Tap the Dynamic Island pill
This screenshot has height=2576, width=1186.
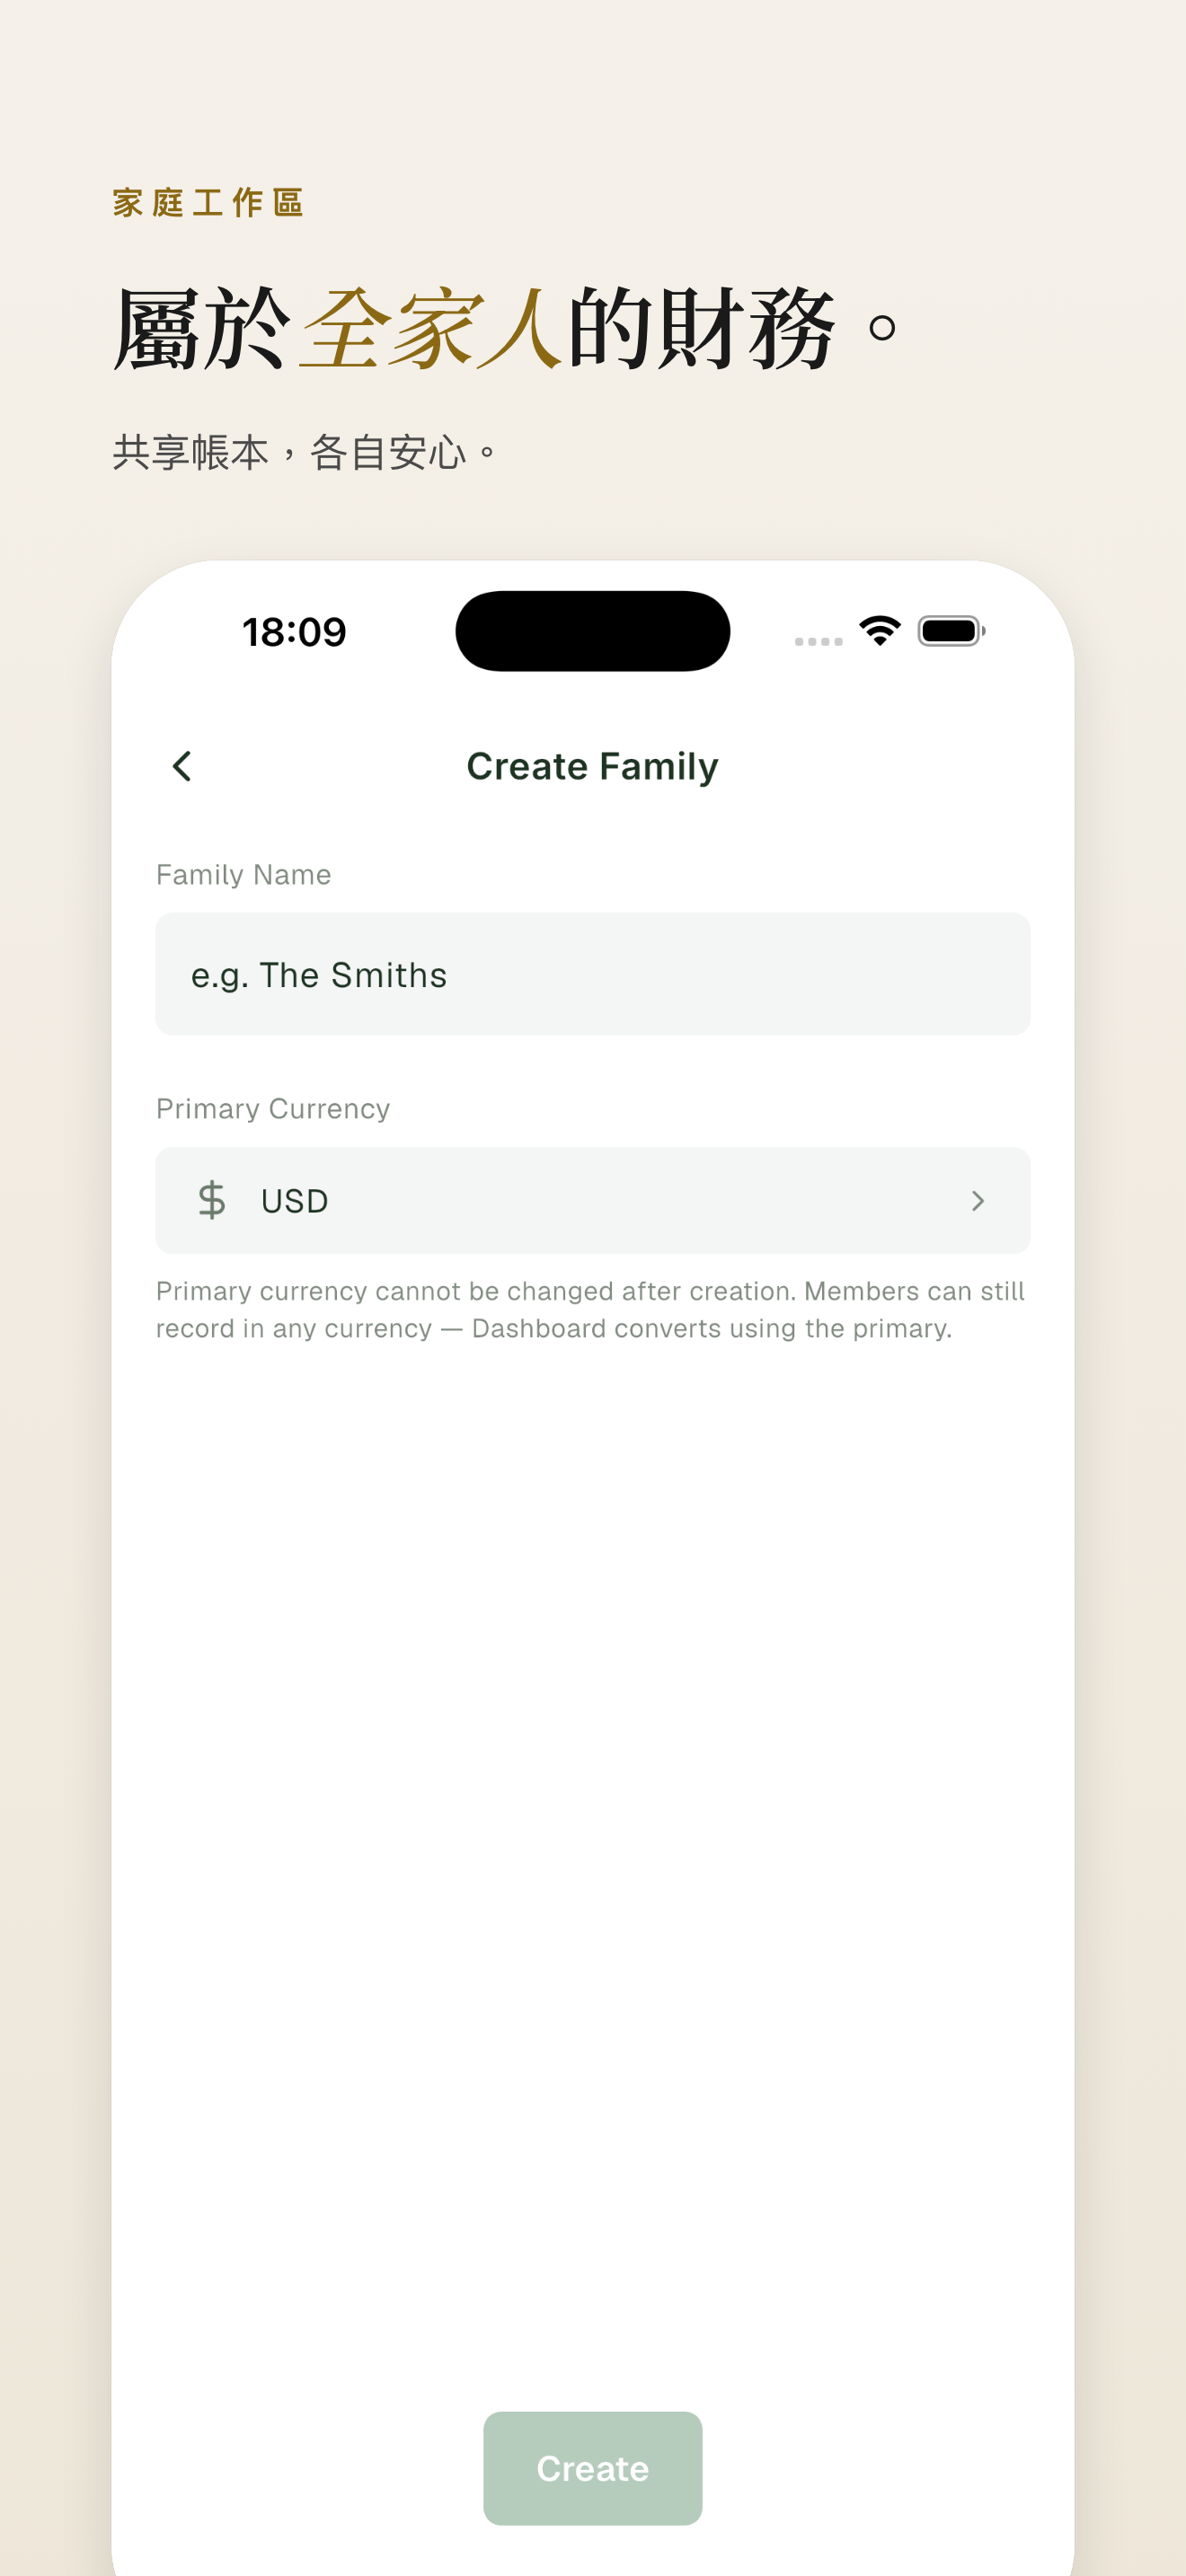592,631
